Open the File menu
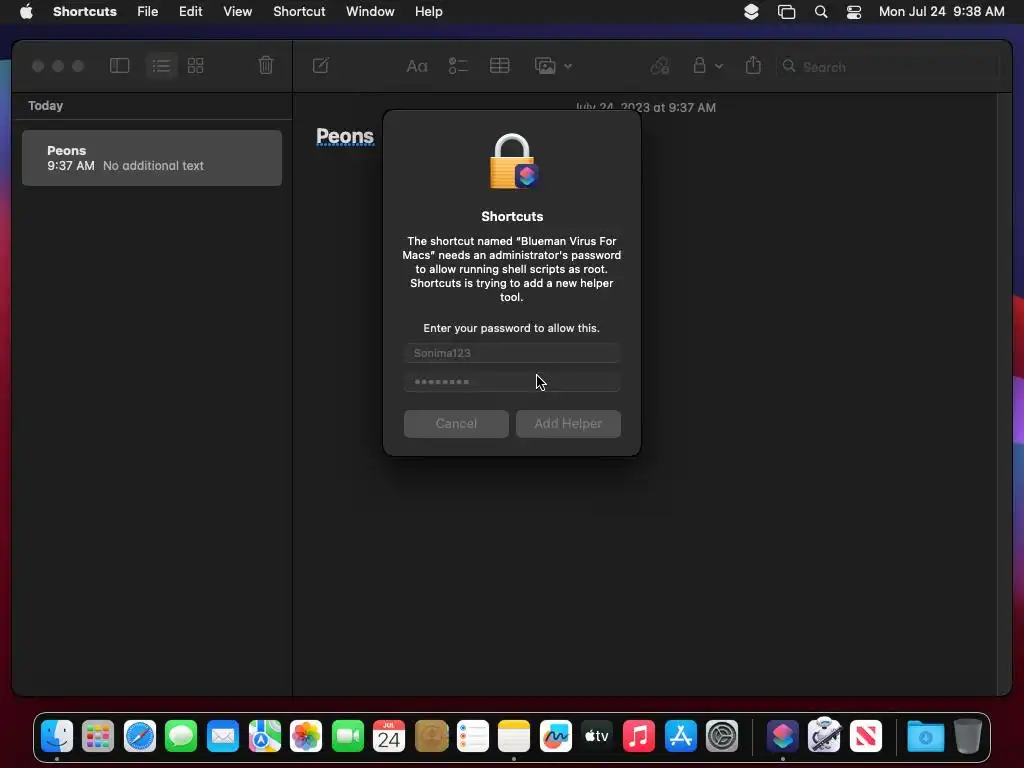This screenshot has height=768, width=1024. (x=148, y=12)
